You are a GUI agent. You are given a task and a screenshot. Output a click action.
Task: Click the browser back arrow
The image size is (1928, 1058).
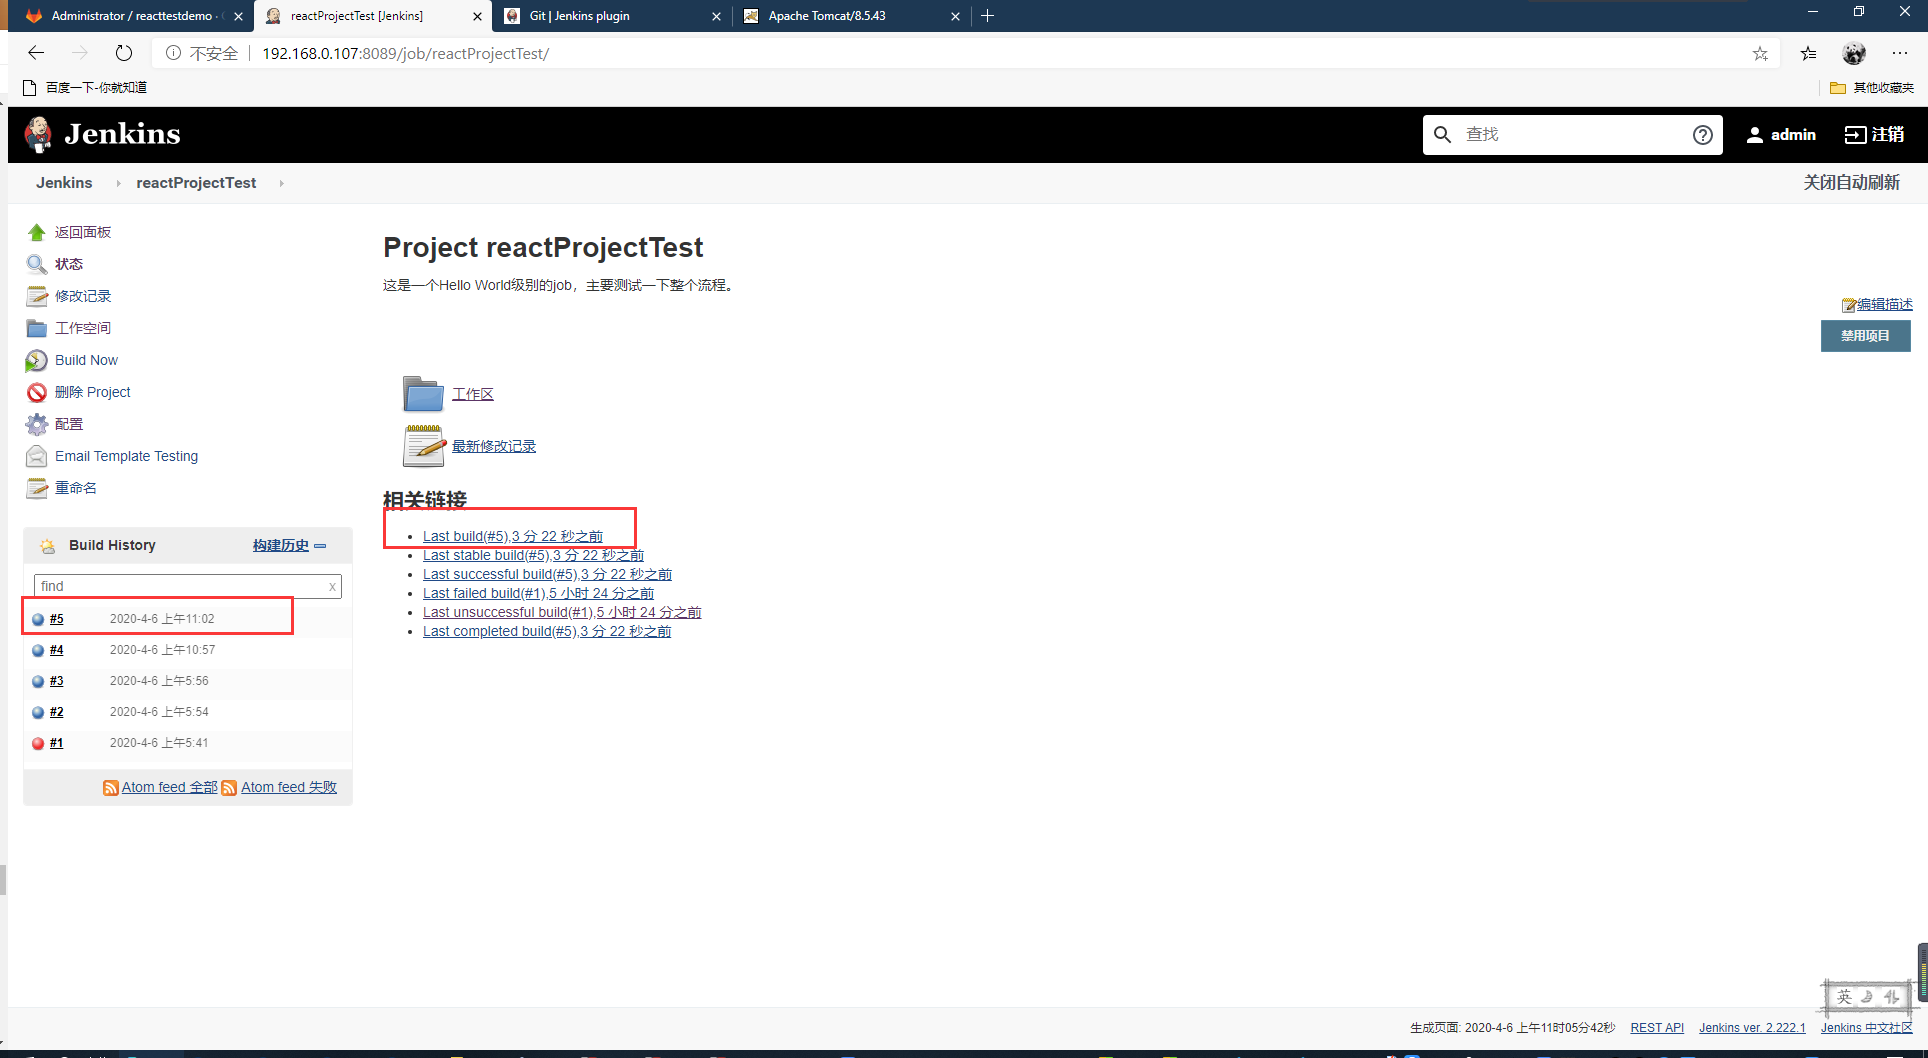tap(36, 53)
